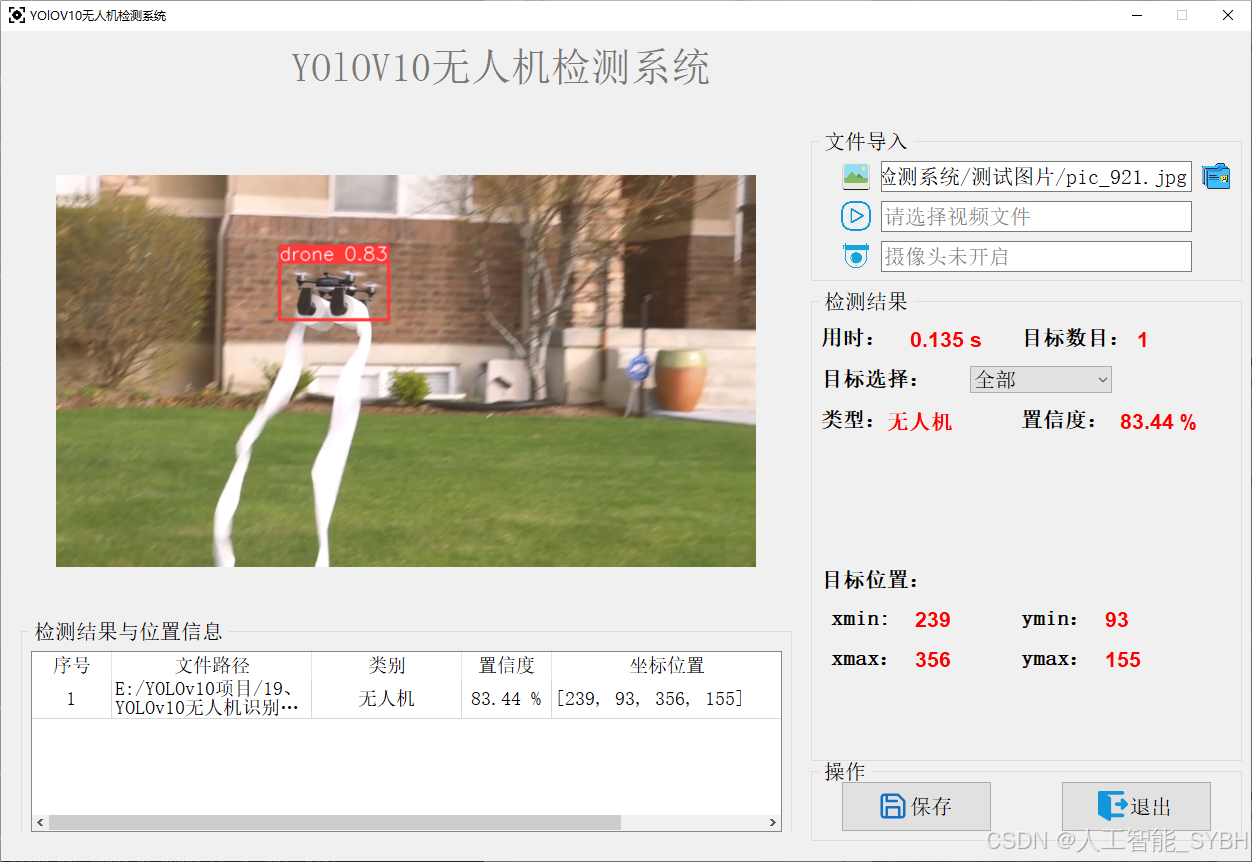The image size is (1252, 862).
Task: Click the 坐标位置 column header
Action: [x=666, y=665]
